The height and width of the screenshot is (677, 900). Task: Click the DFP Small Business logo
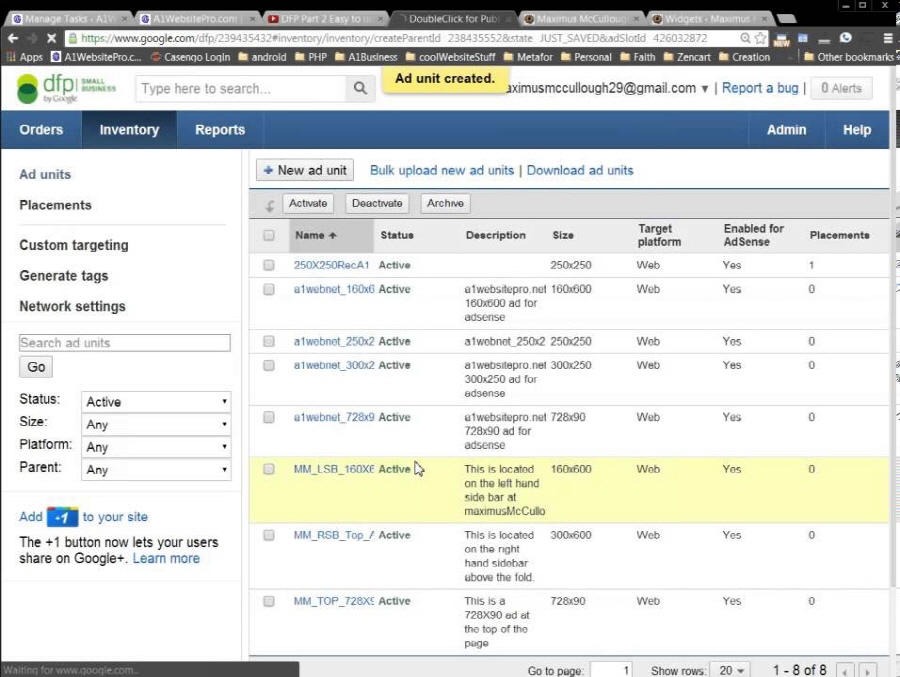pyautogui.click(x=66, y=89)
